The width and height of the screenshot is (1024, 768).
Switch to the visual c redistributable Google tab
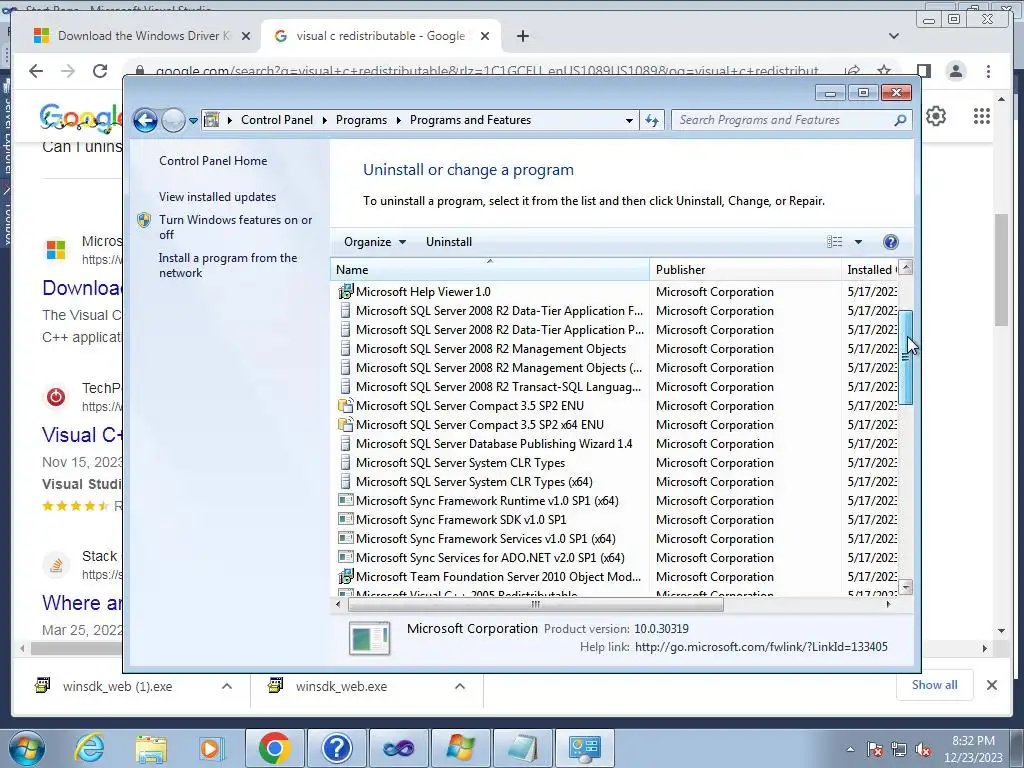(381, 36)
